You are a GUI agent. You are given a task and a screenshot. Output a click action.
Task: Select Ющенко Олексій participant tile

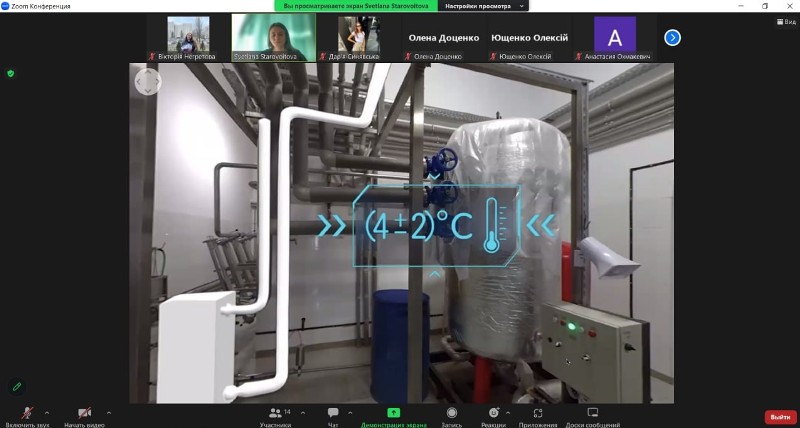tap(529, 38)
